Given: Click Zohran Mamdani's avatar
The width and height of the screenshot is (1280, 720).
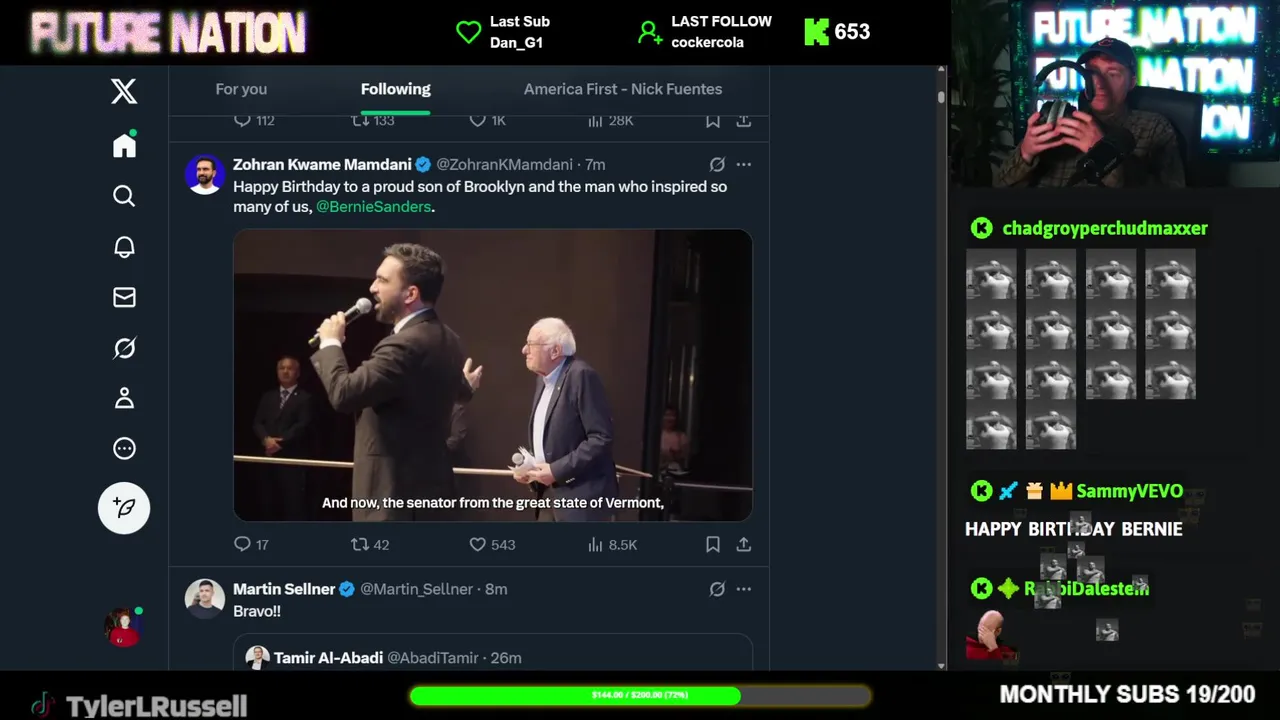Looking at the screenshot, I should [204, 174].
